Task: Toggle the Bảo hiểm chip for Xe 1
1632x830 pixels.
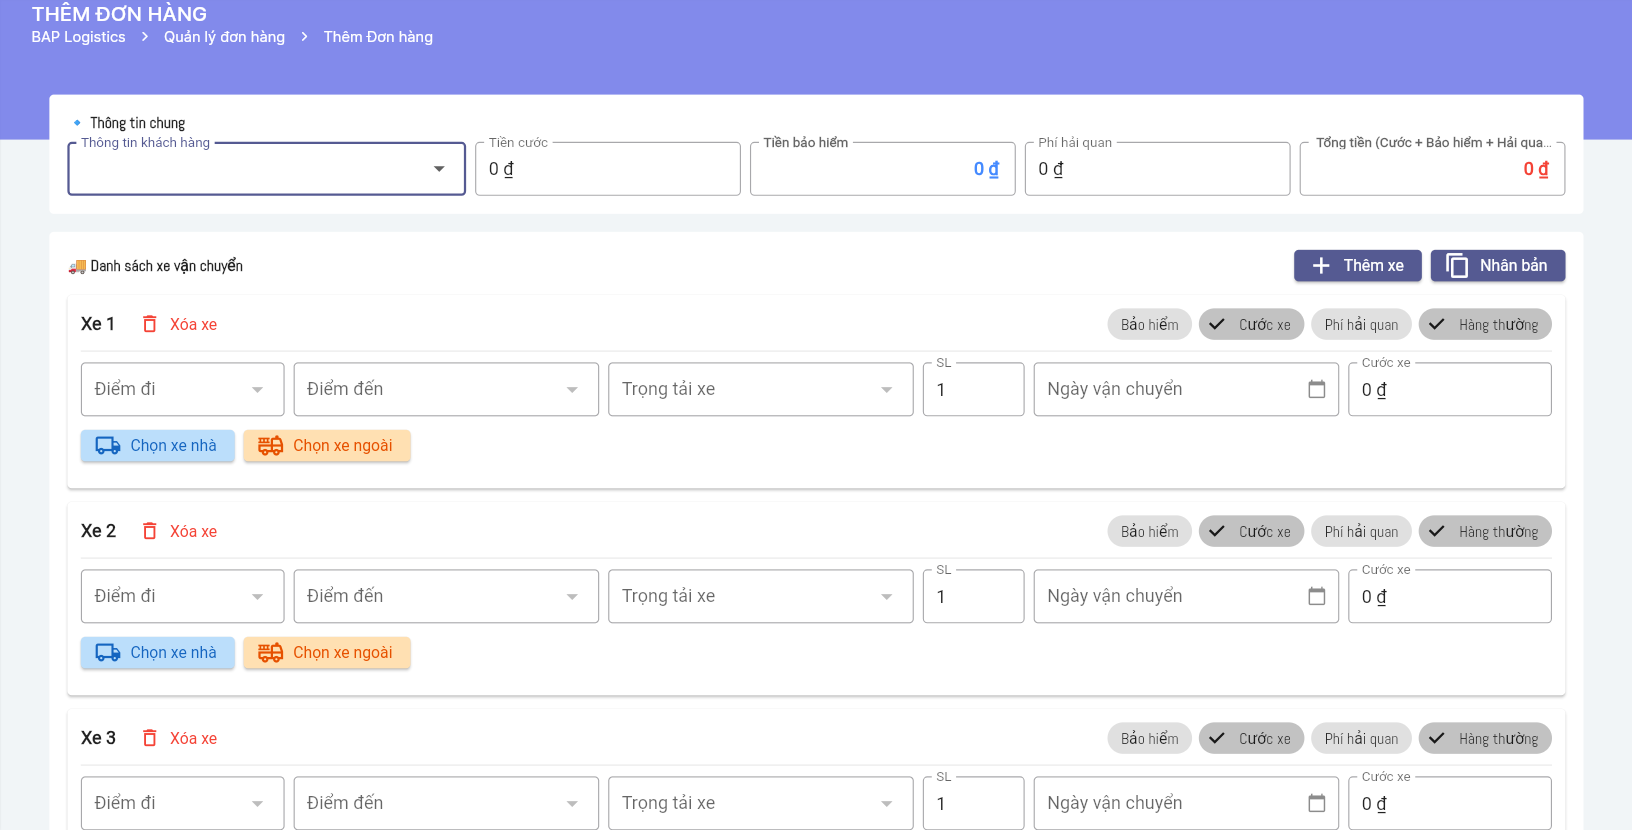Action: pyautogui.click(x=1149, y=325)
